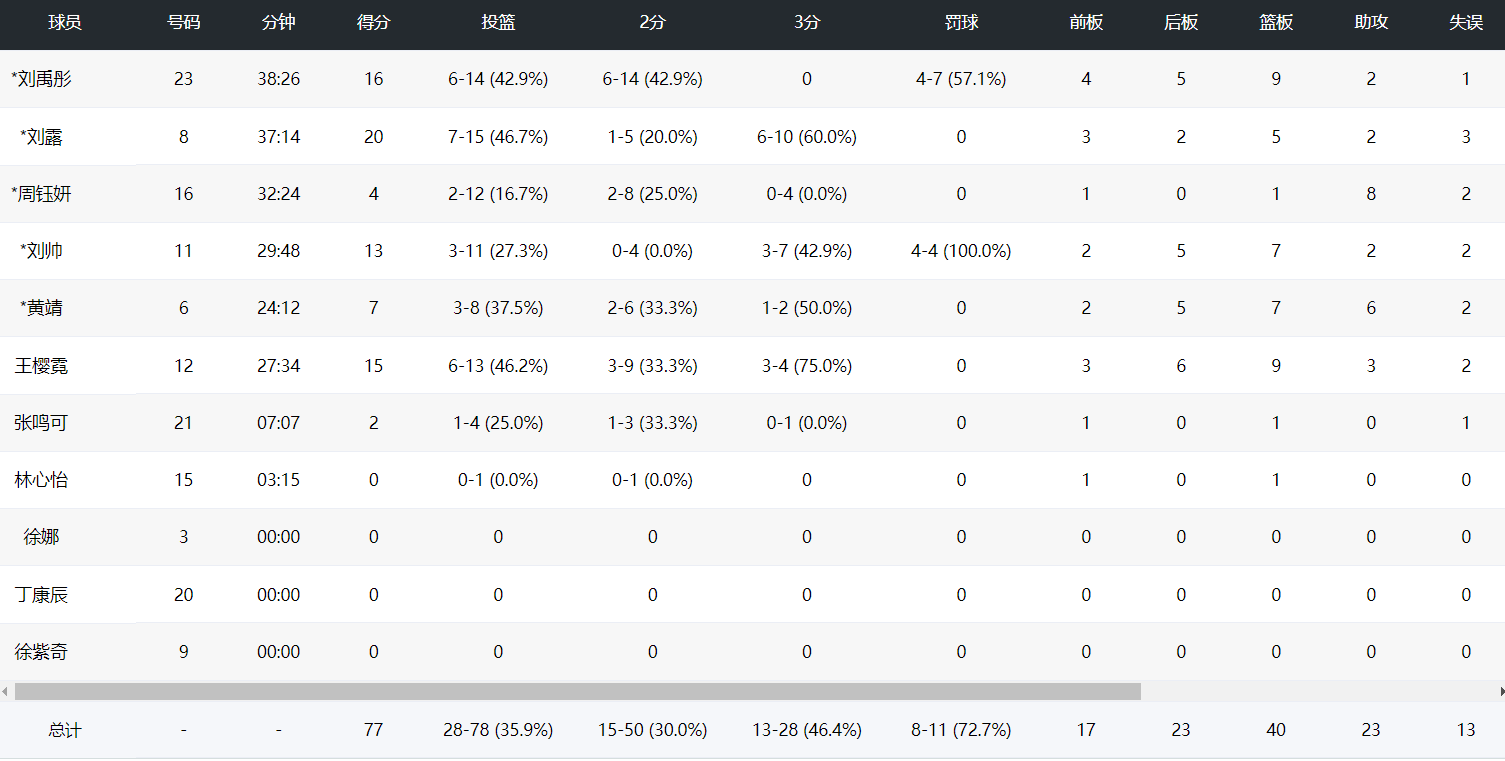1505x761 pixels.
Task: Select the 分钟 column header
Action: coord(278,23)
